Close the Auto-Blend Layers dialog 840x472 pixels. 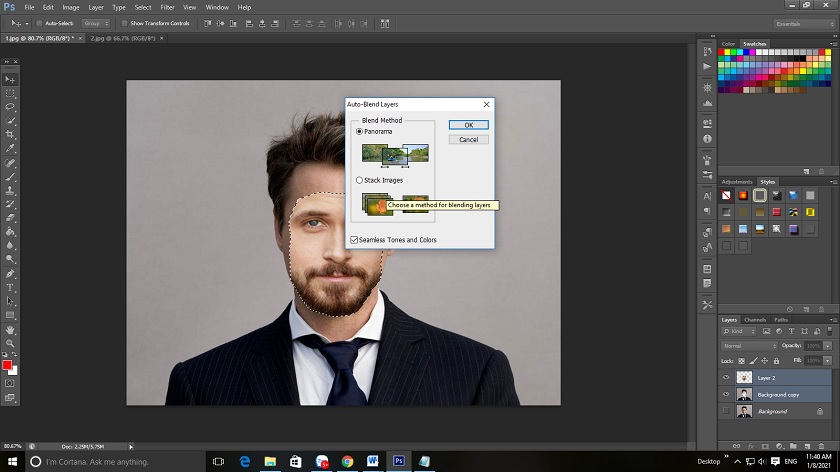point(486,104)
